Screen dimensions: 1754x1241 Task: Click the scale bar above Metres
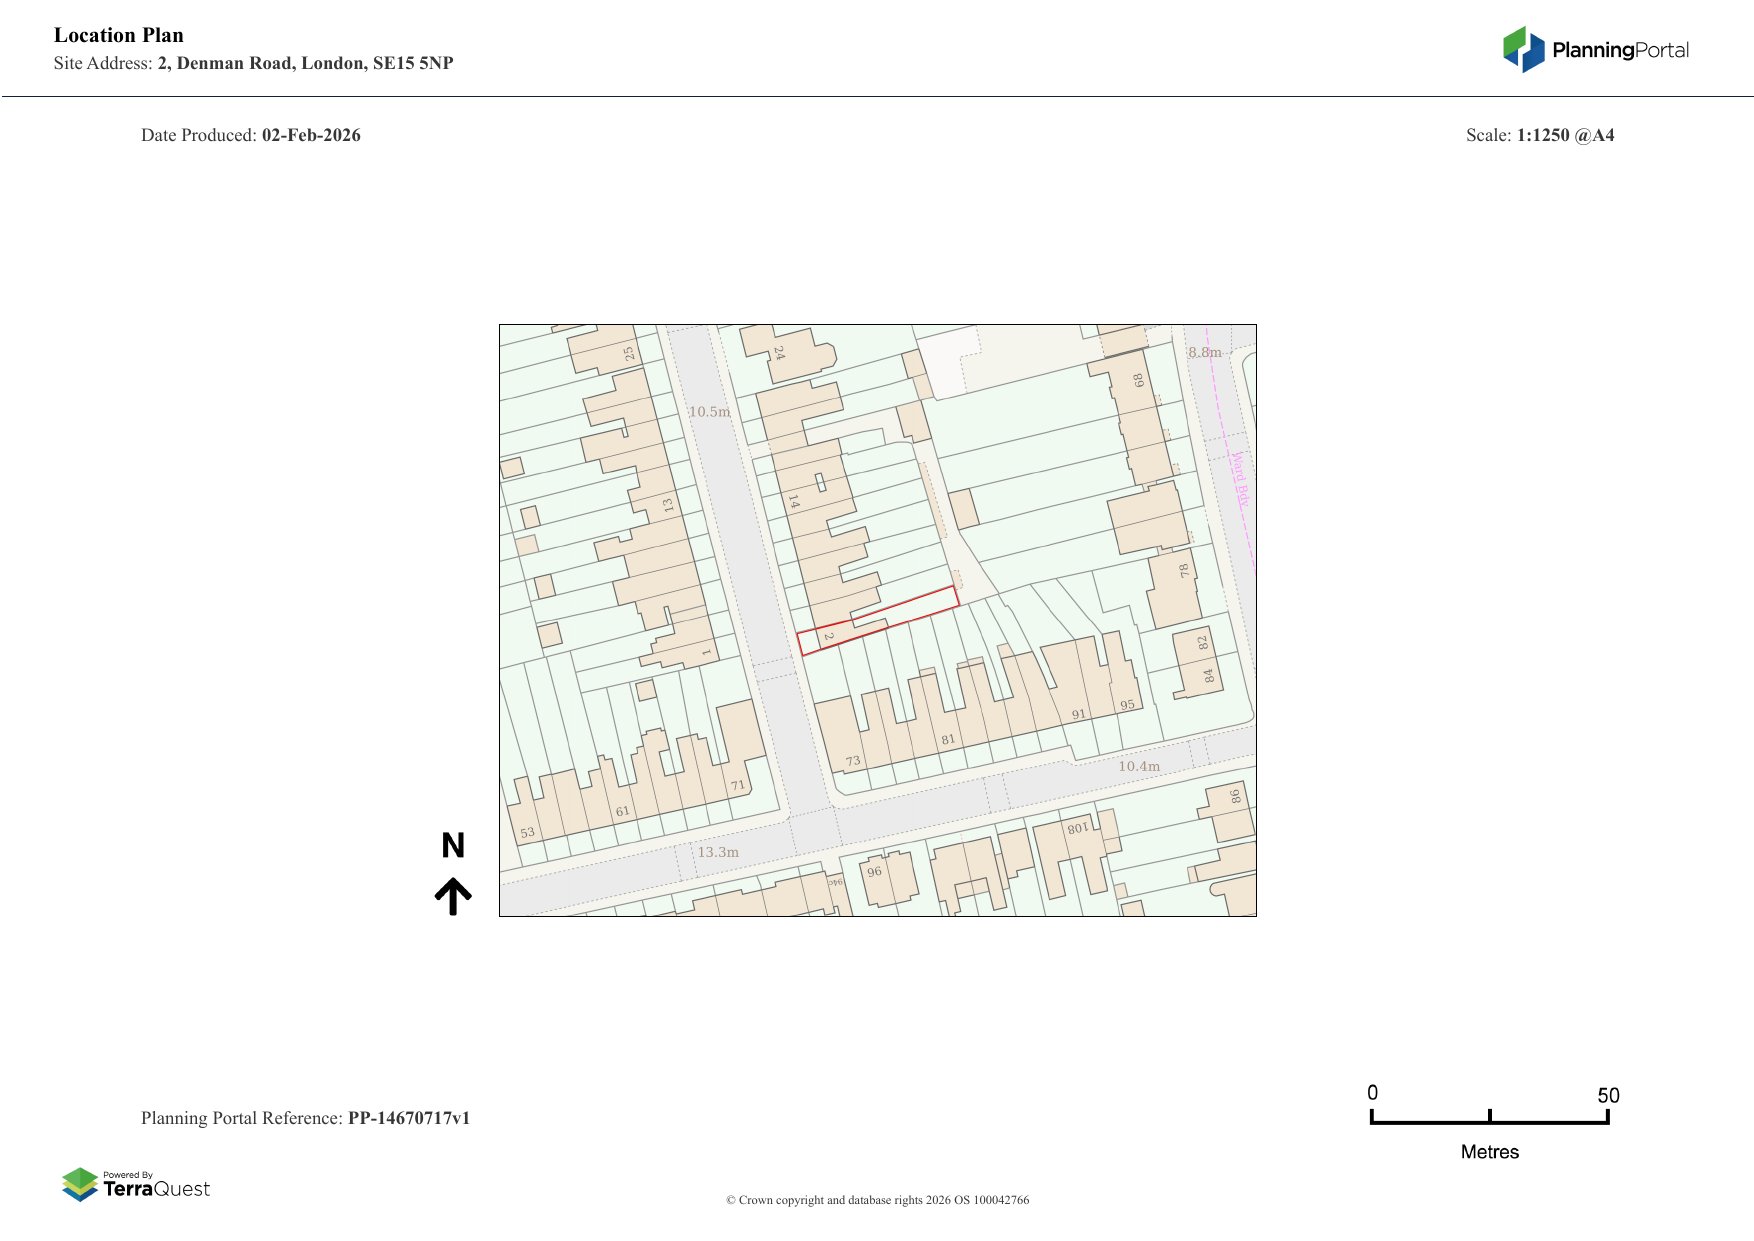(x=1489, y=1120)
